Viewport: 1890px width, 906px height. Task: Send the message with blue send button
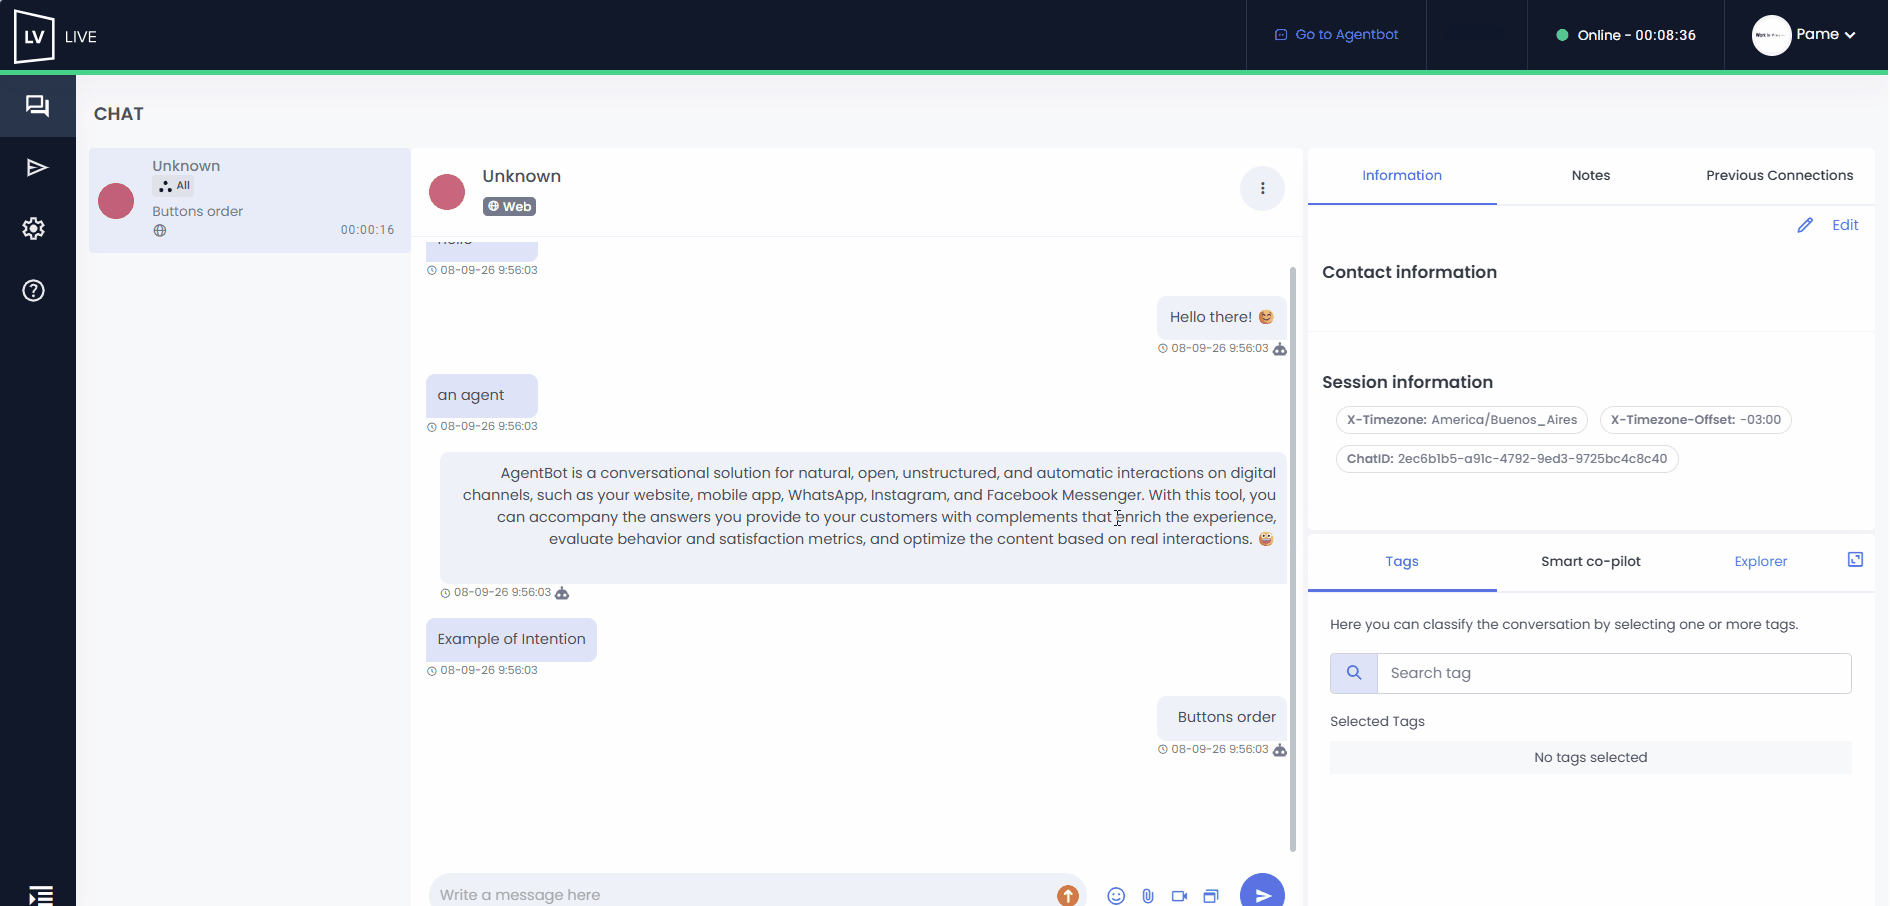(x=1262, y=892)
